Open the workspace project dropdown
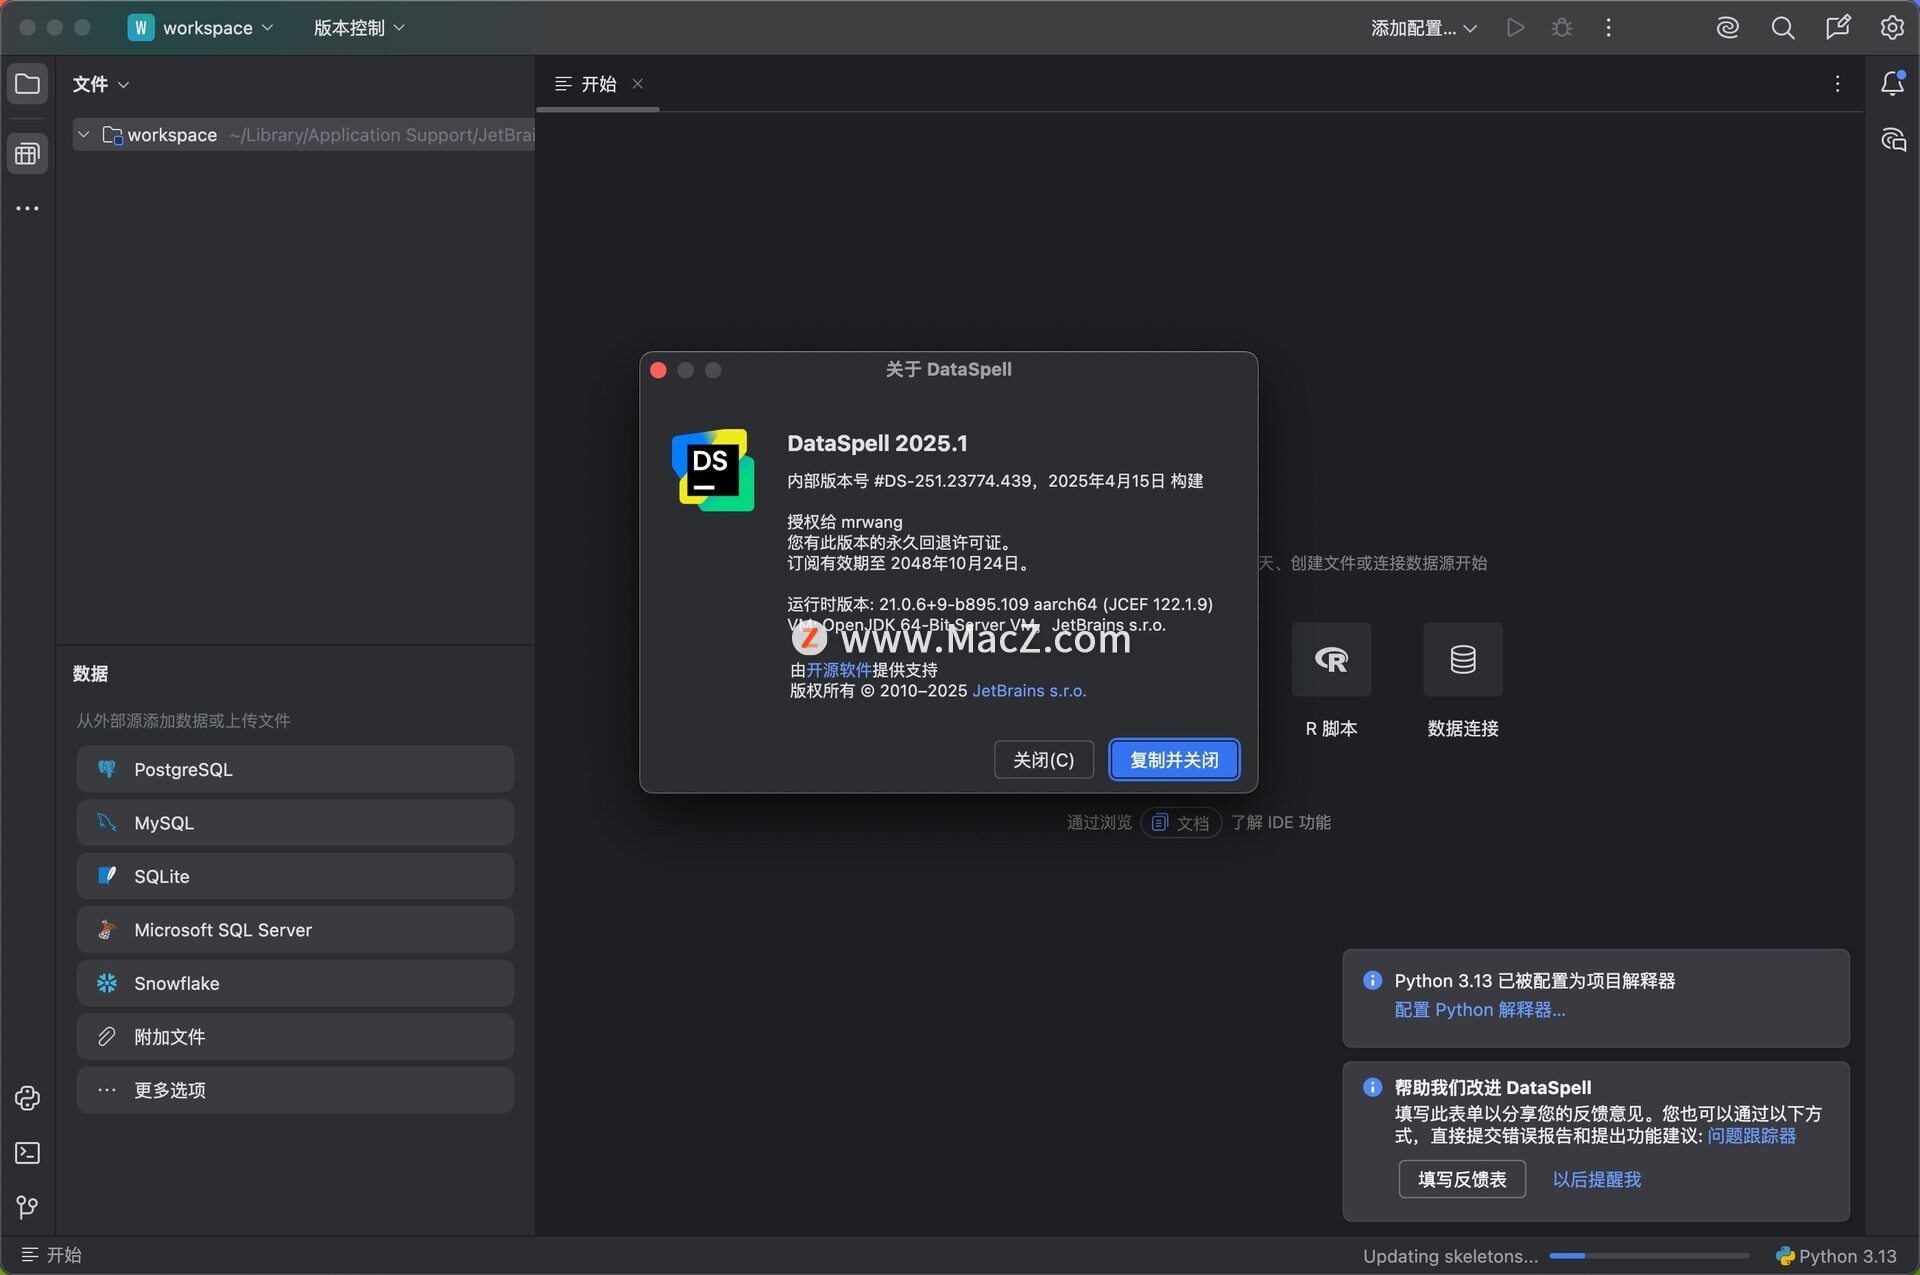The height and width of the screenshot is (1275, 1920). [200, 28]
